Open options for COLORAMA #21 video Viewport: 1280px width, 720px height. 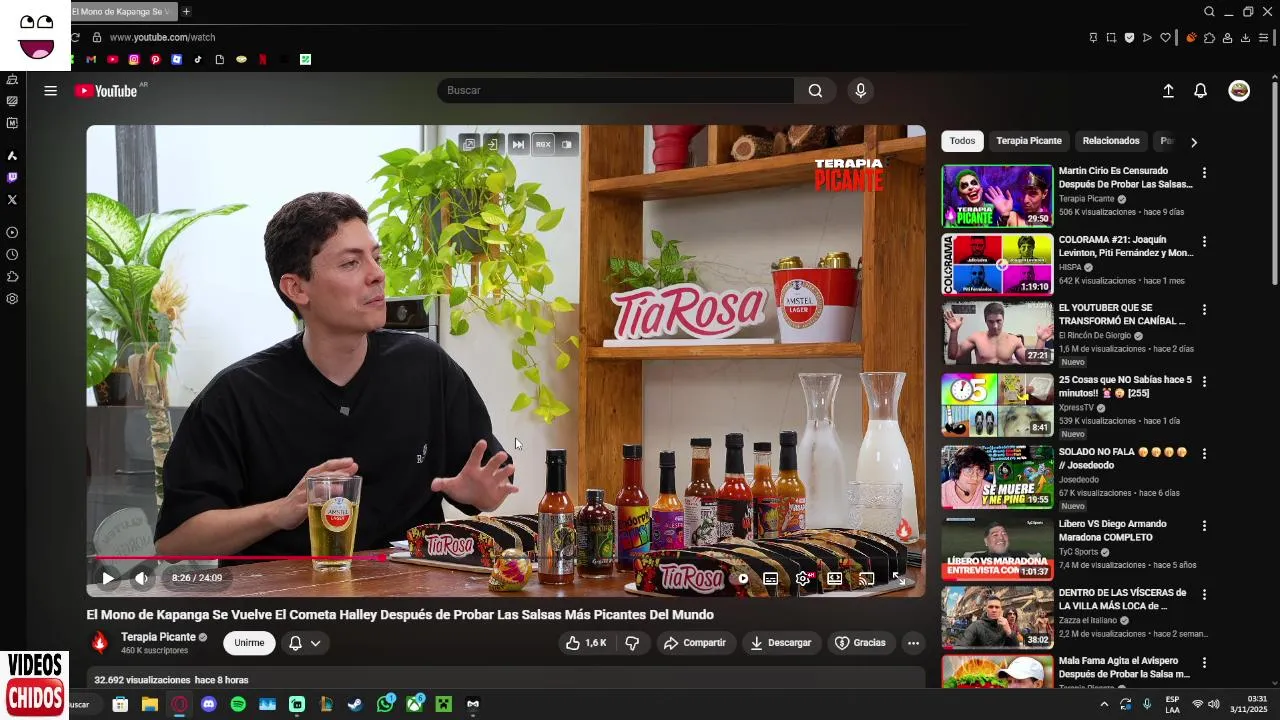(1204, 242)
